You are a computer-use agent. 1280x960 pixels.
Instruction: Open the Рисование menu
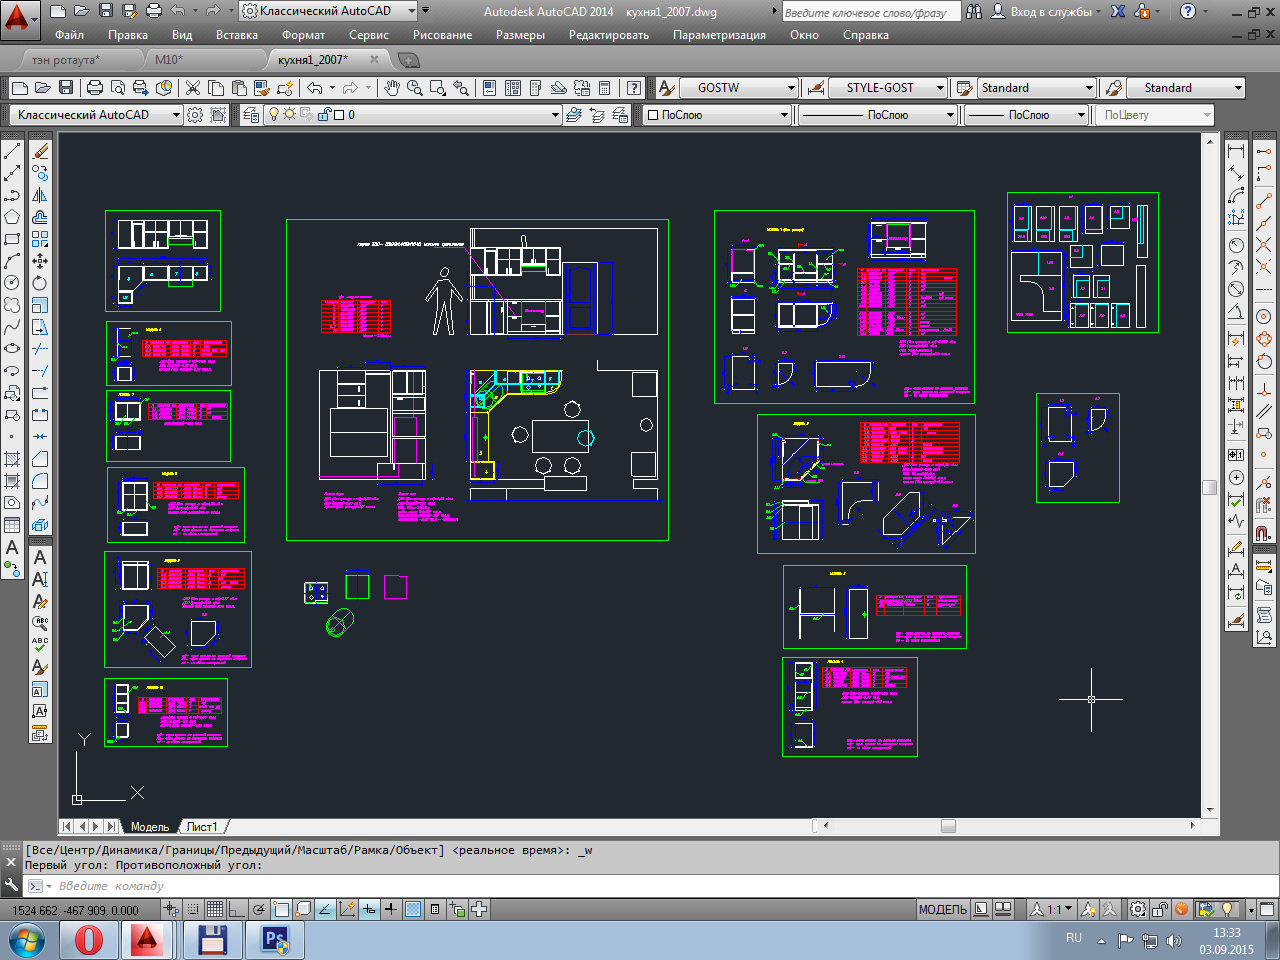pyautogui.click(x=443, y=34)
